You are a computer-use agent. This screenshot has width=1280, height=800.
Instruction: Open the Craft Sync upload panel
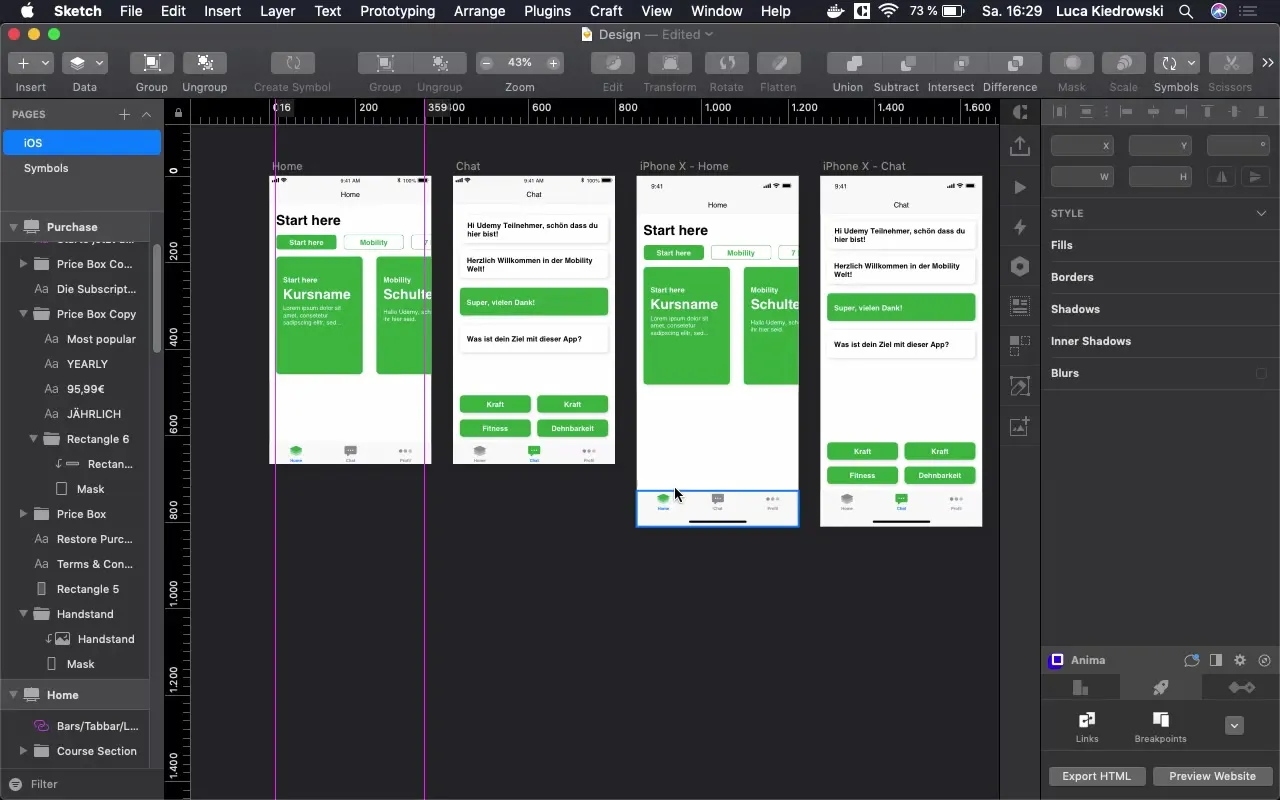tap(1019, 146)
